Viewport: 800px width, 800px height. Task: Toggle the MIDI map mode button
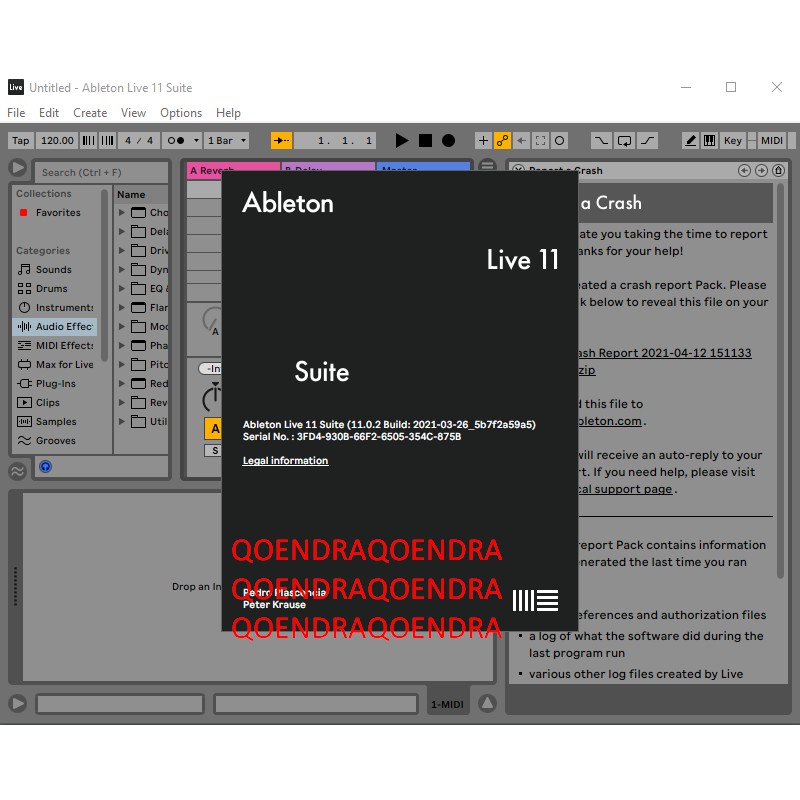coord(771,140)
